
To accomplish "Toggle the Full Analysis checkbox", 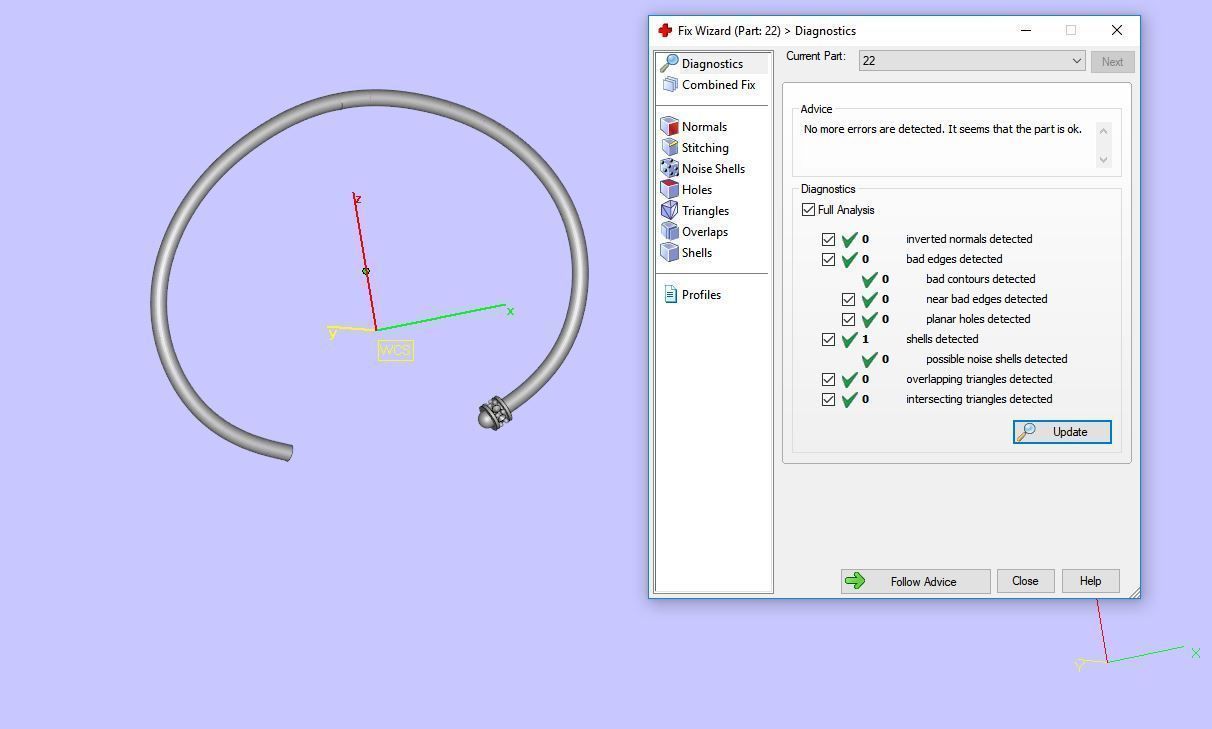I will pyautogui.click(x=809, y=210).
